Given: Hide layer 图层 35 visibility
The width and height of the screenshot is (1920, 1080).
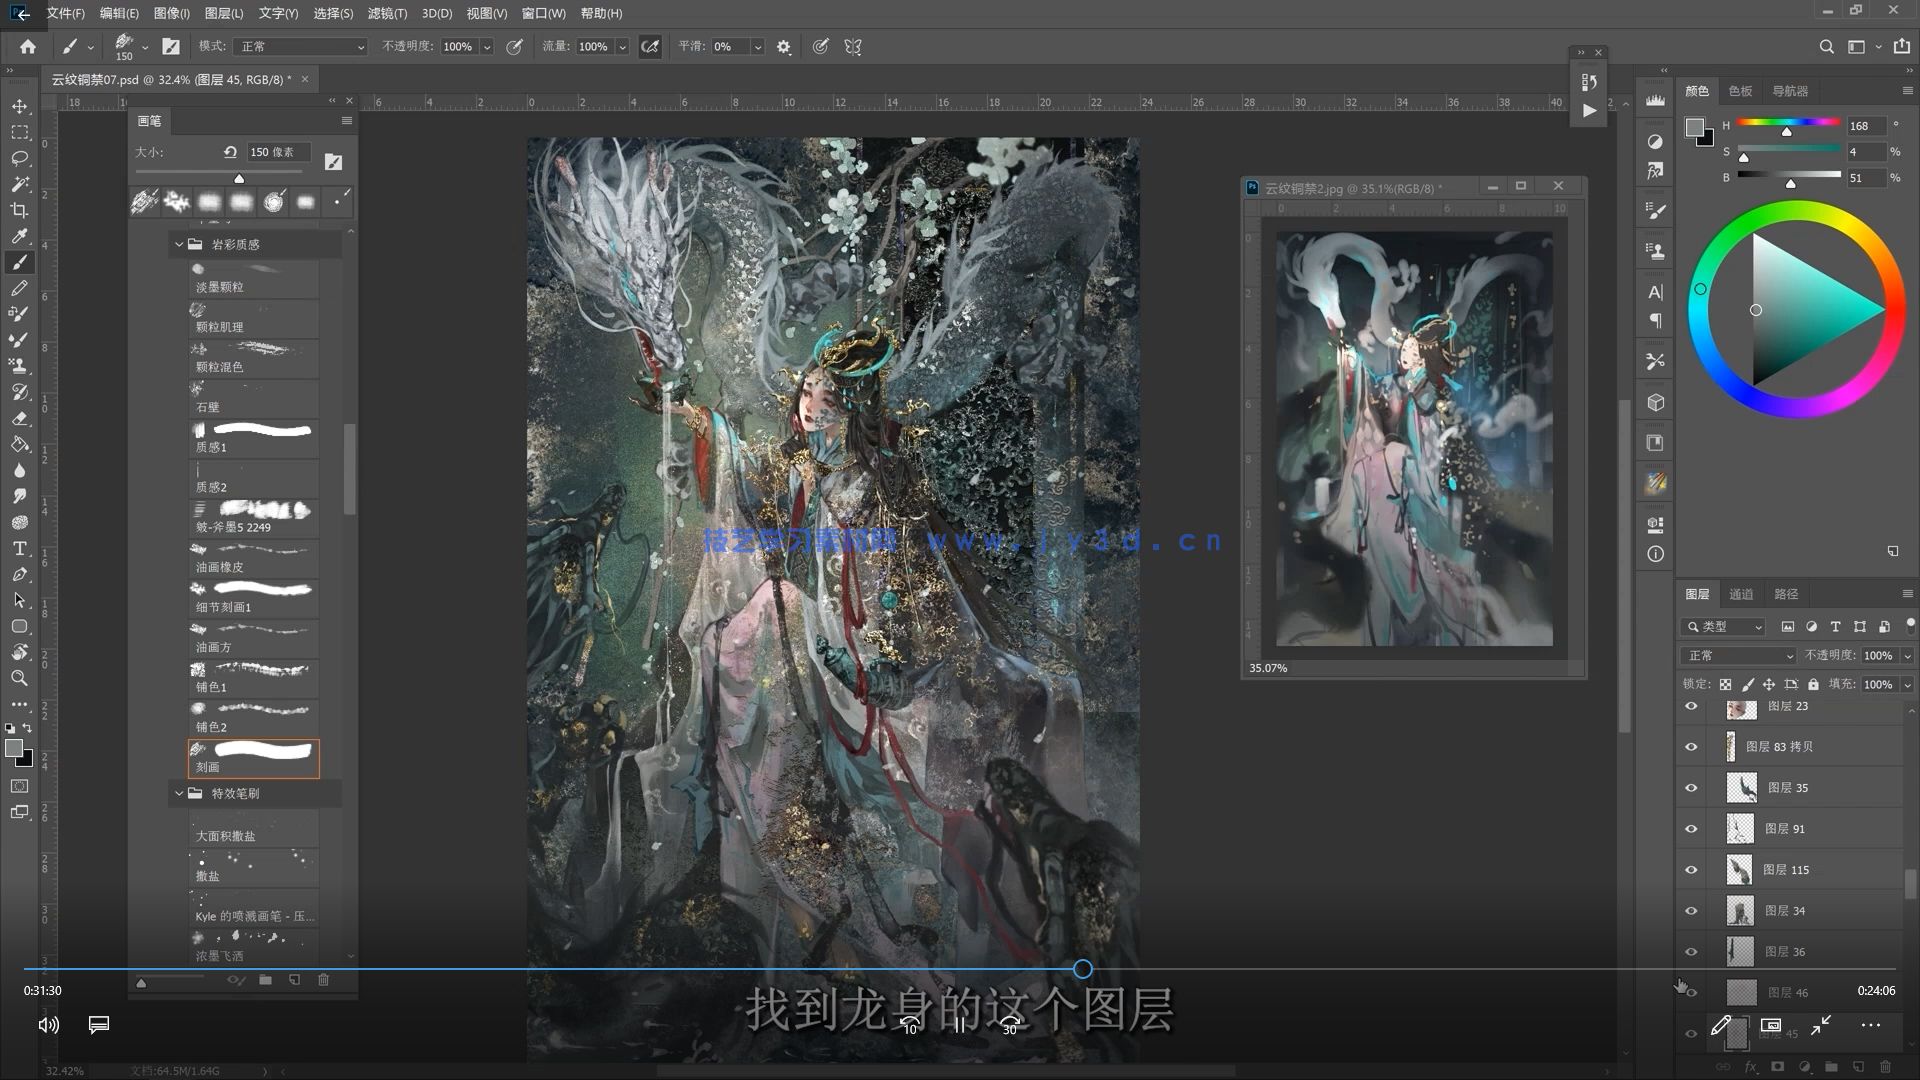Looking at the screenshot, I should (x=1691, y=788).
